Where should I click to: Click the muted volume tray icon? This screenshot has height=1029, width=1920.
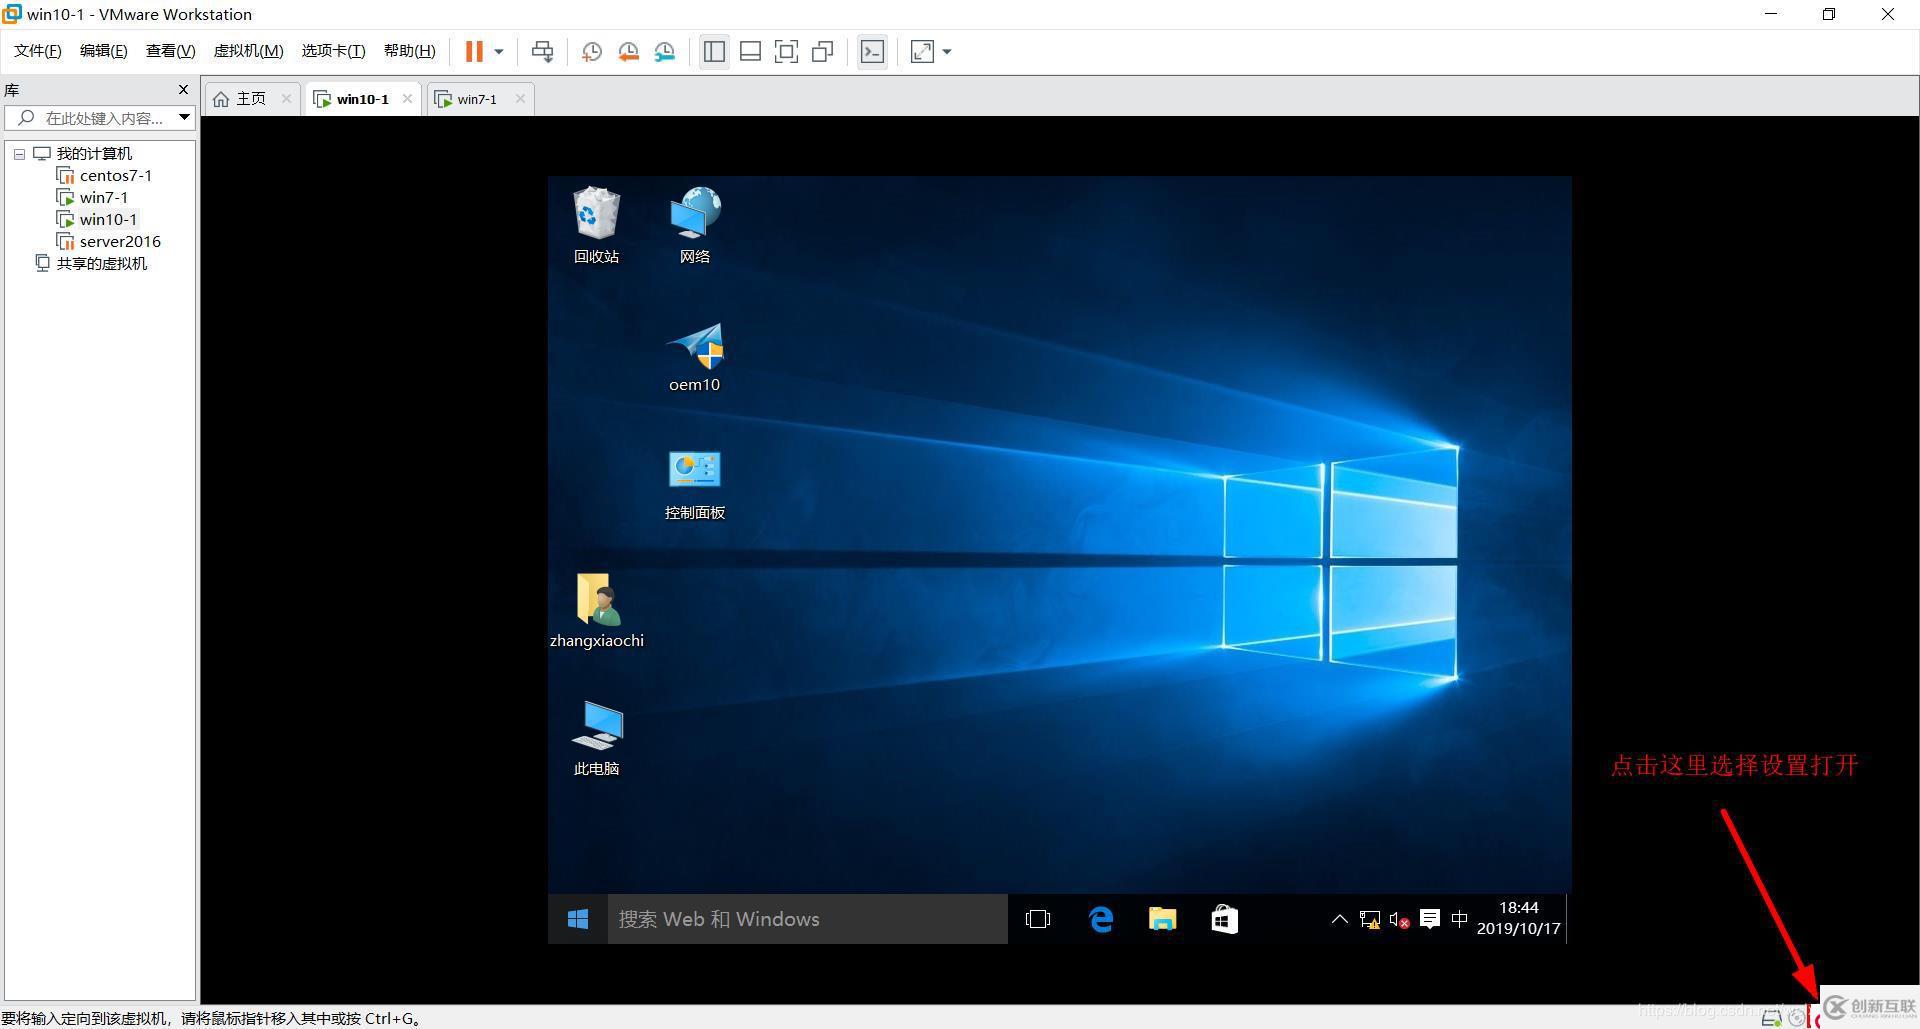pyautogui.click(x=1400, y=919)
